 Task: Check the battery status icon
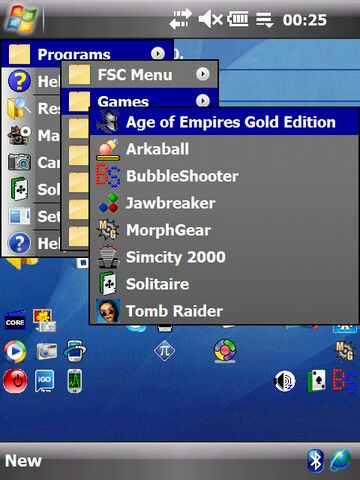click(238, 19)
